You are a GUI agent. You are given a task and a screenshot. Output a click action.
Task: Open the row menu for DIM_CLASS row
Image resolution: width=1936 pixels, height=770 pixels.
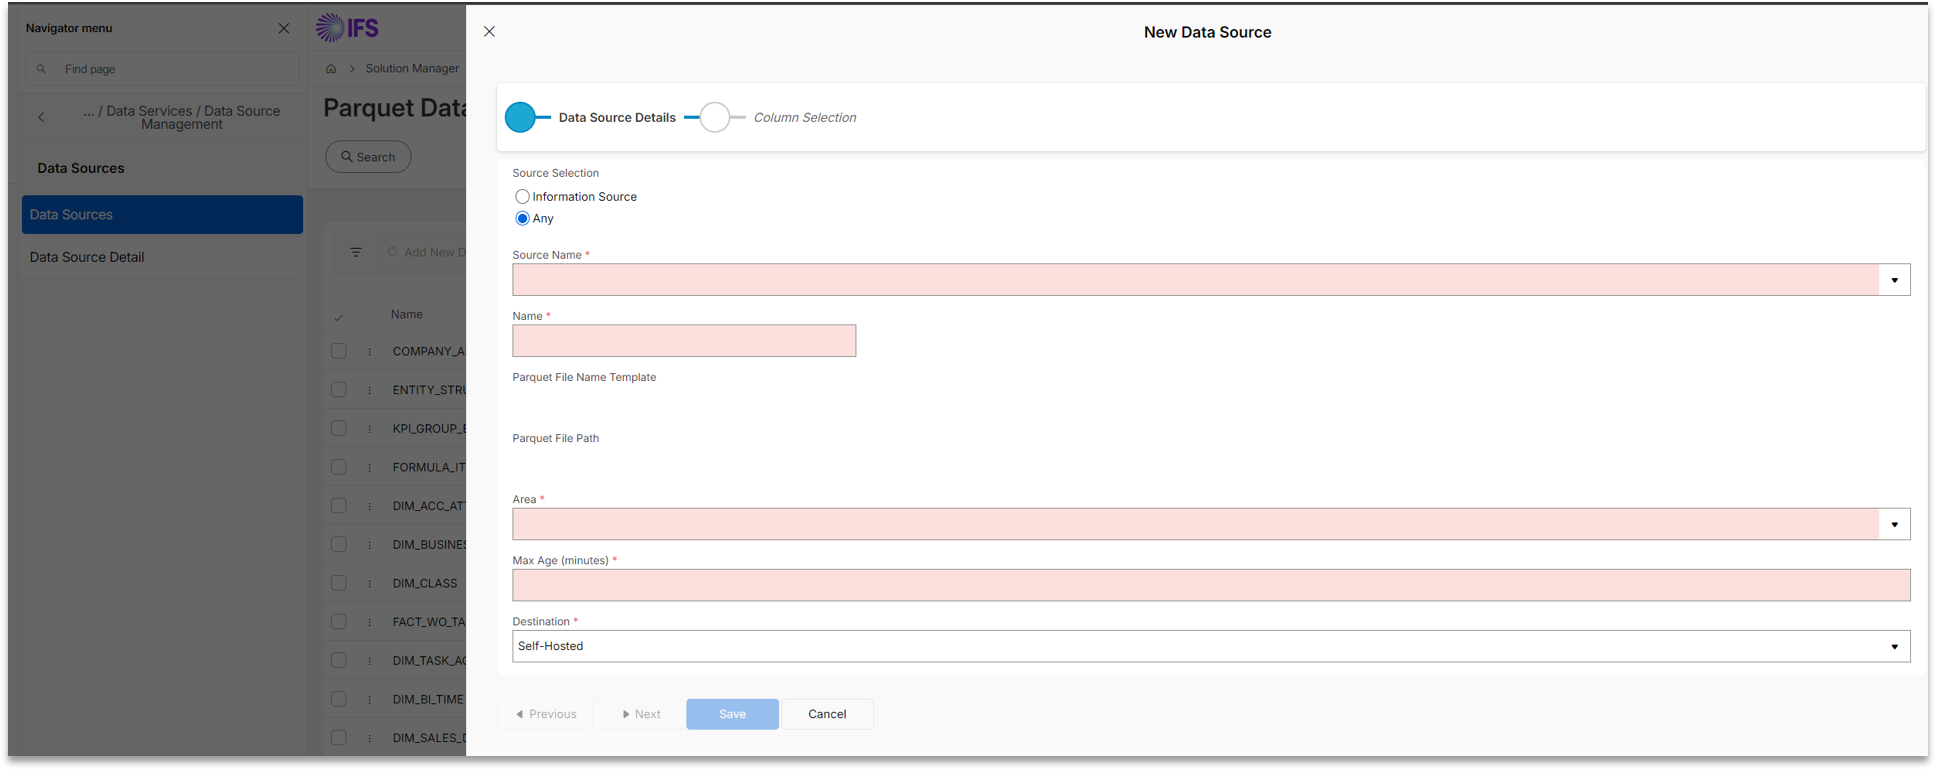(369, 583)
